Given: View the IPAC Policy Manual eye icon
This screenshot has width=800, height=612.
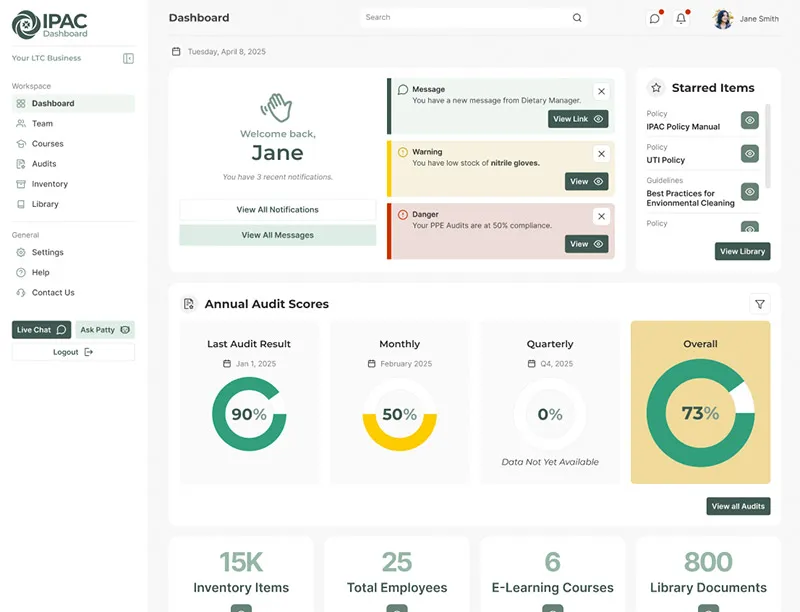Looking at the screenshot, I should (x=749, y=120).
